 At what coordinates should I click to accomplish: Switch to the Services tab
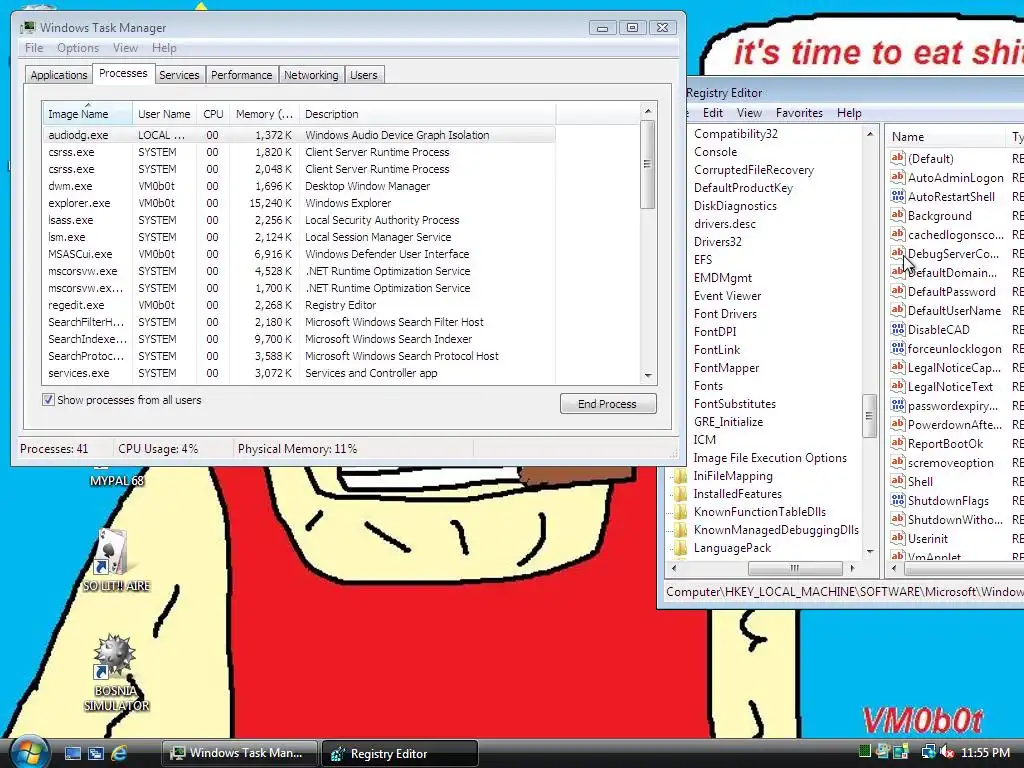(179, 75)
